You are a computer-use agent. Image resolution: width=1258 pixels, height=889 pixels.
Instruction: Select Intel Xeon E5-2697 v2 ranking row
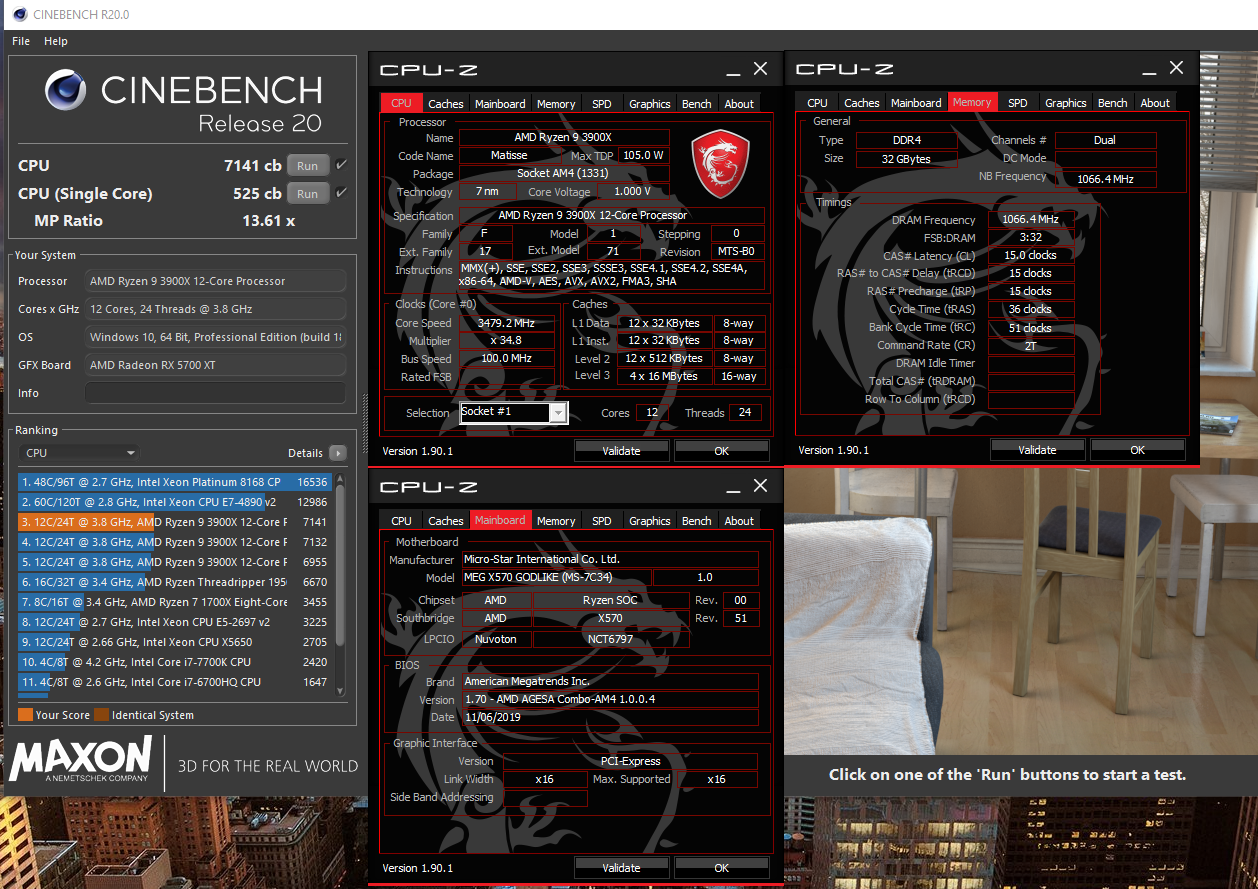coord(174,622)
